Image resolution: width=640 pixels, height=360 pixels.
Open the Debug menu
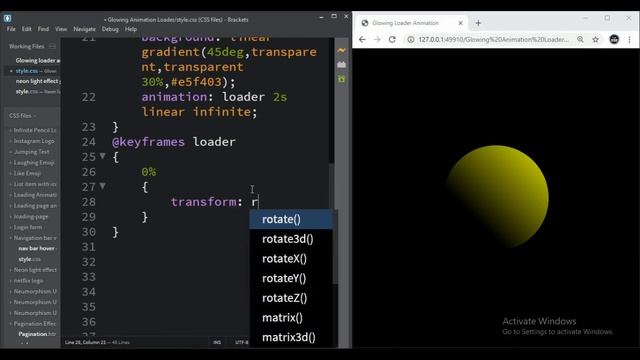tap(110, 29)
